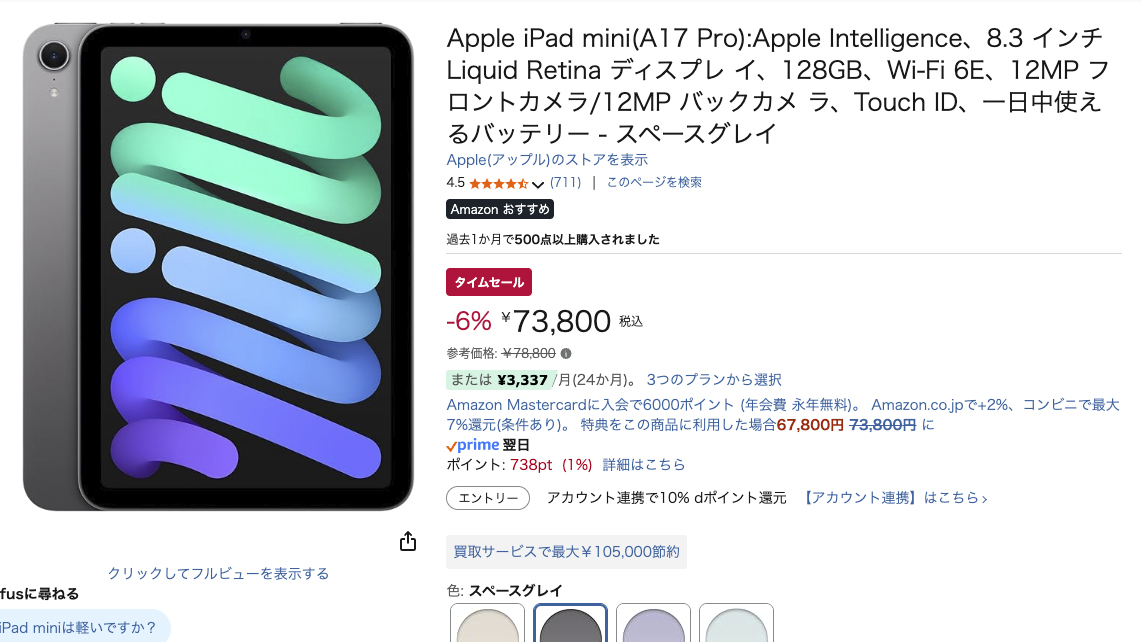Open the 711 reviews count link
This screenshot has width=1142, height=642.
tap(566, 182)
